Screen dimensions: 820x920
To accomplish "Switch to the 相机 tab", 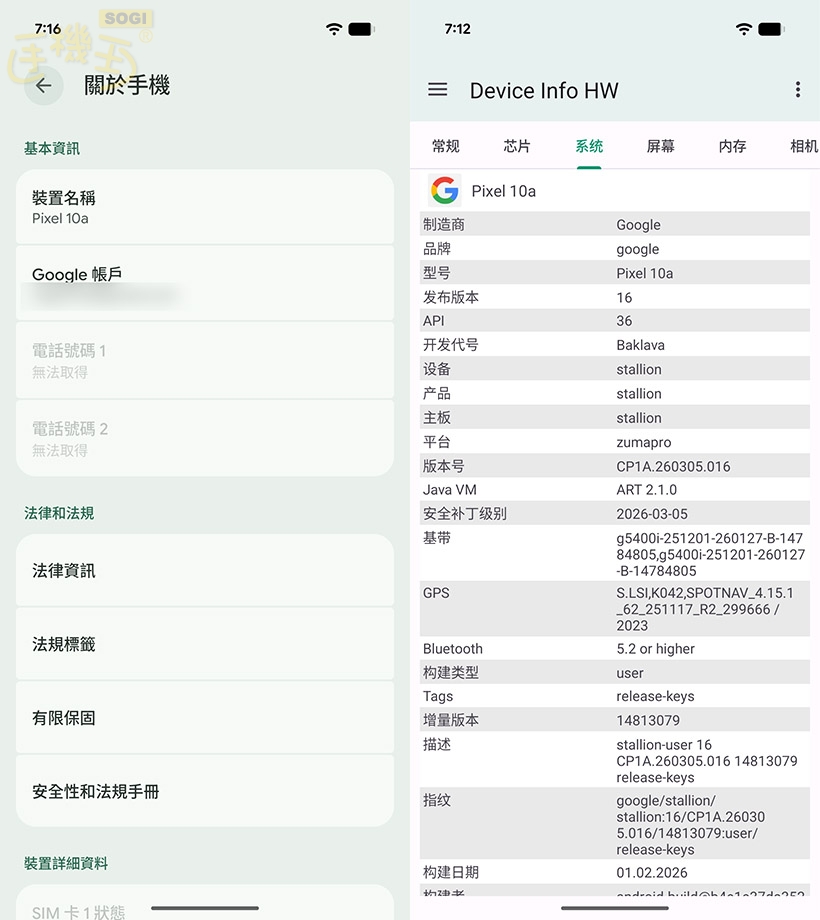I will 804,146.
